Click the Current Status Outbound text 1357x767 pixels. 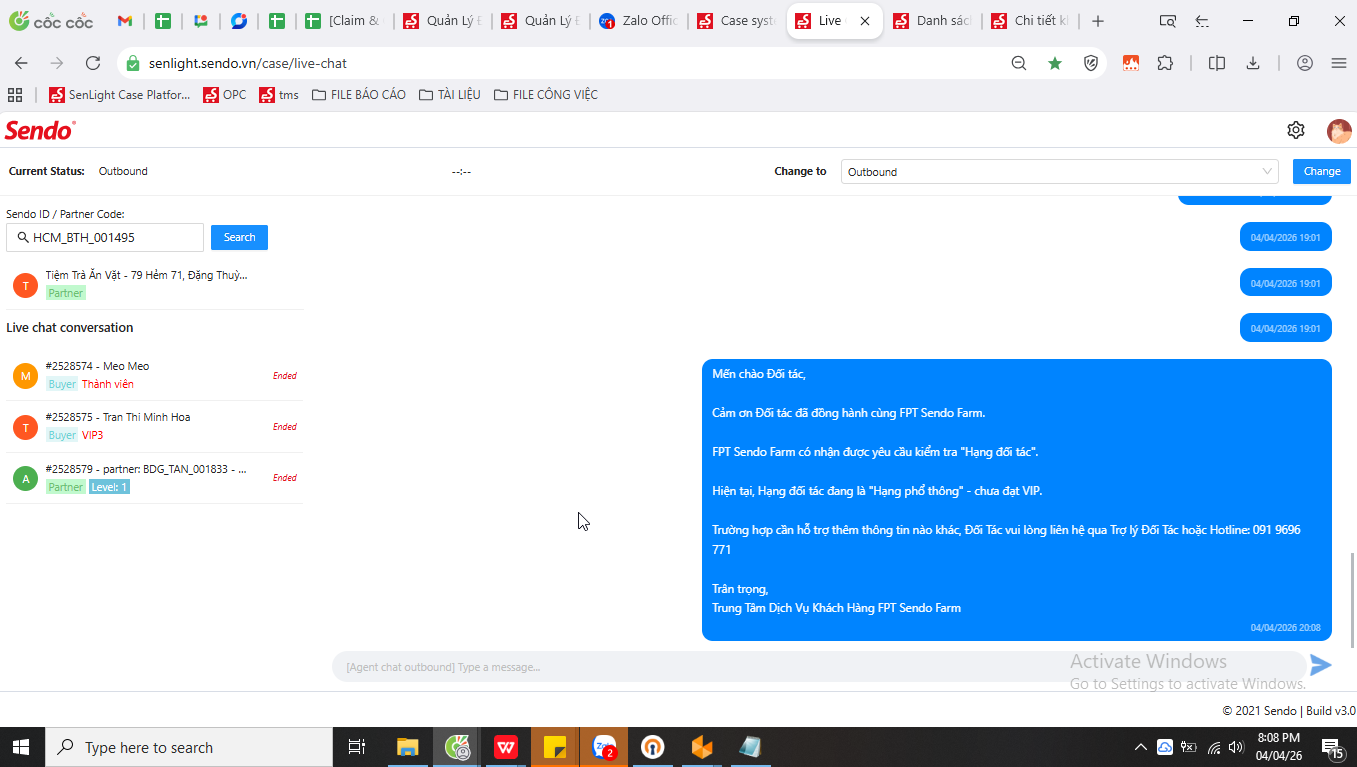click(123, 171)
